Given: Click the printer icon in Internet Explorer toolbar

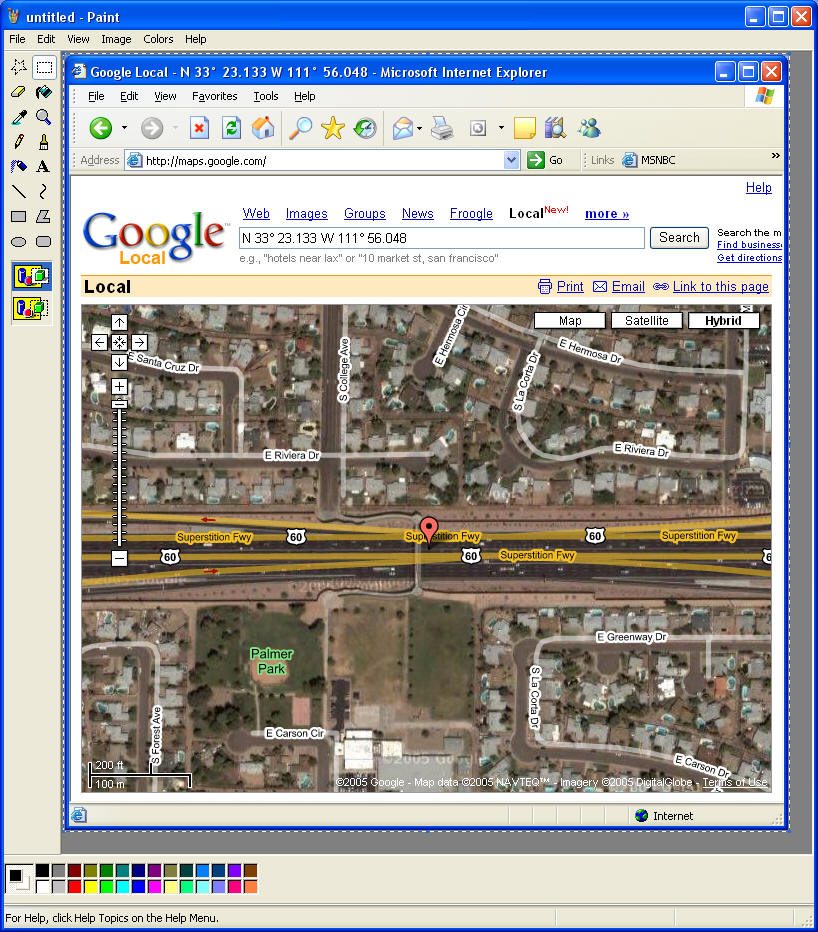Looking at the screenshot, I should click(x=442, y=128).
